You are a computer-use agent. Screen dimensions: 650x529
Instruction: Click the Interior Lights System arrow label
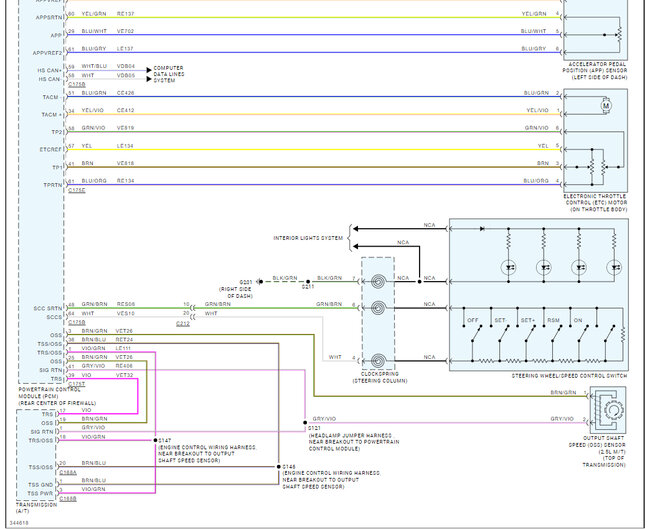point(308,237)
